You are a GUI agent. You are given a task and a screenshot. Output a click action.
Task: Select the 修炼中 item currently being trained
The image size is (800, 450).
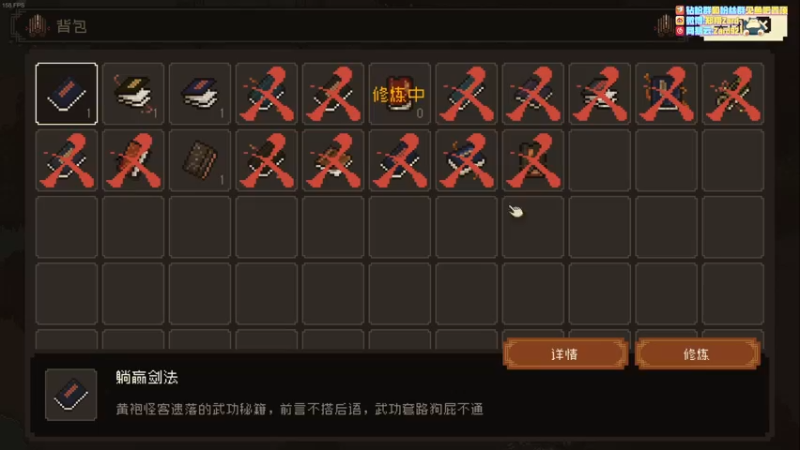coord(399,94)
